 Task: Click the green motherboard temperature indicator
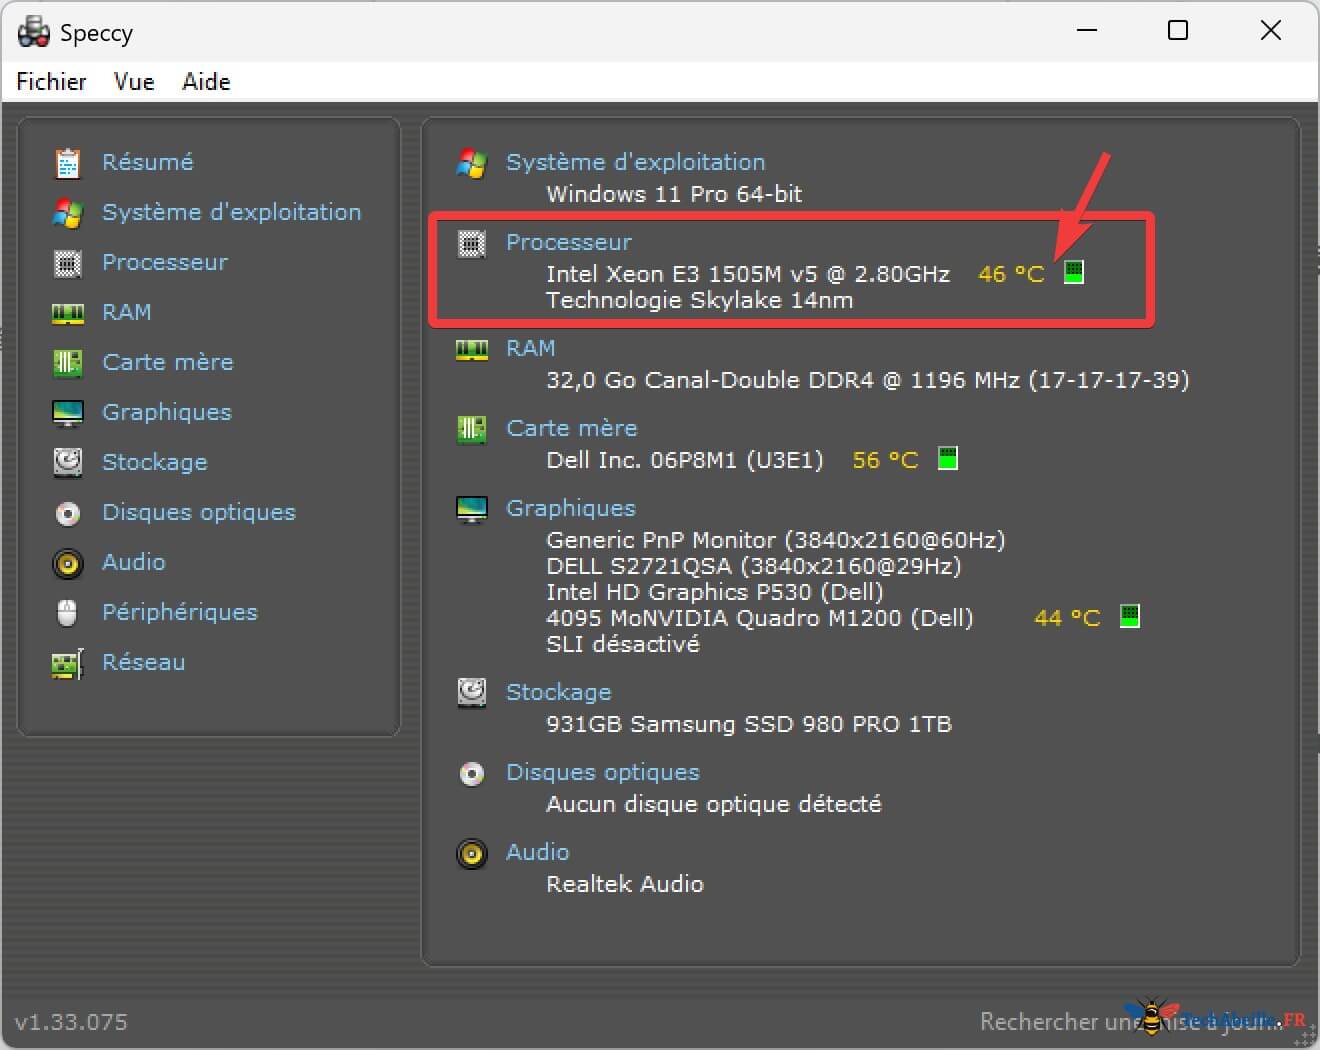948,458
